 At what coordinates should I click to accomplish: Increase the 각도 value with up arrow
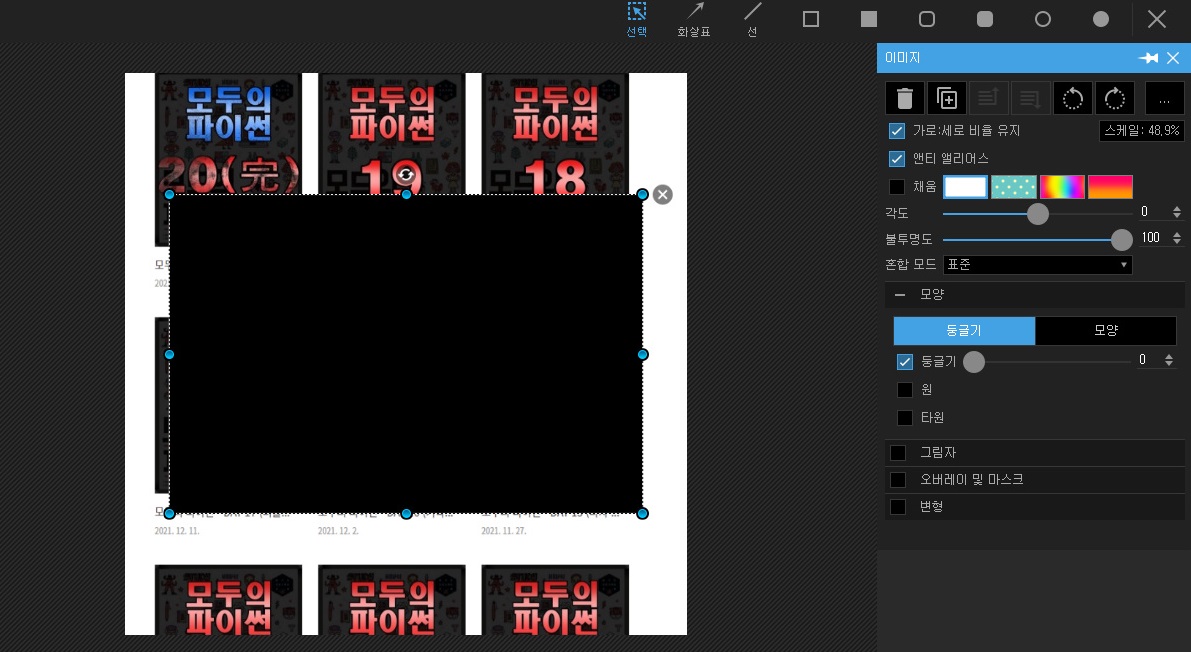point(1177,209)
